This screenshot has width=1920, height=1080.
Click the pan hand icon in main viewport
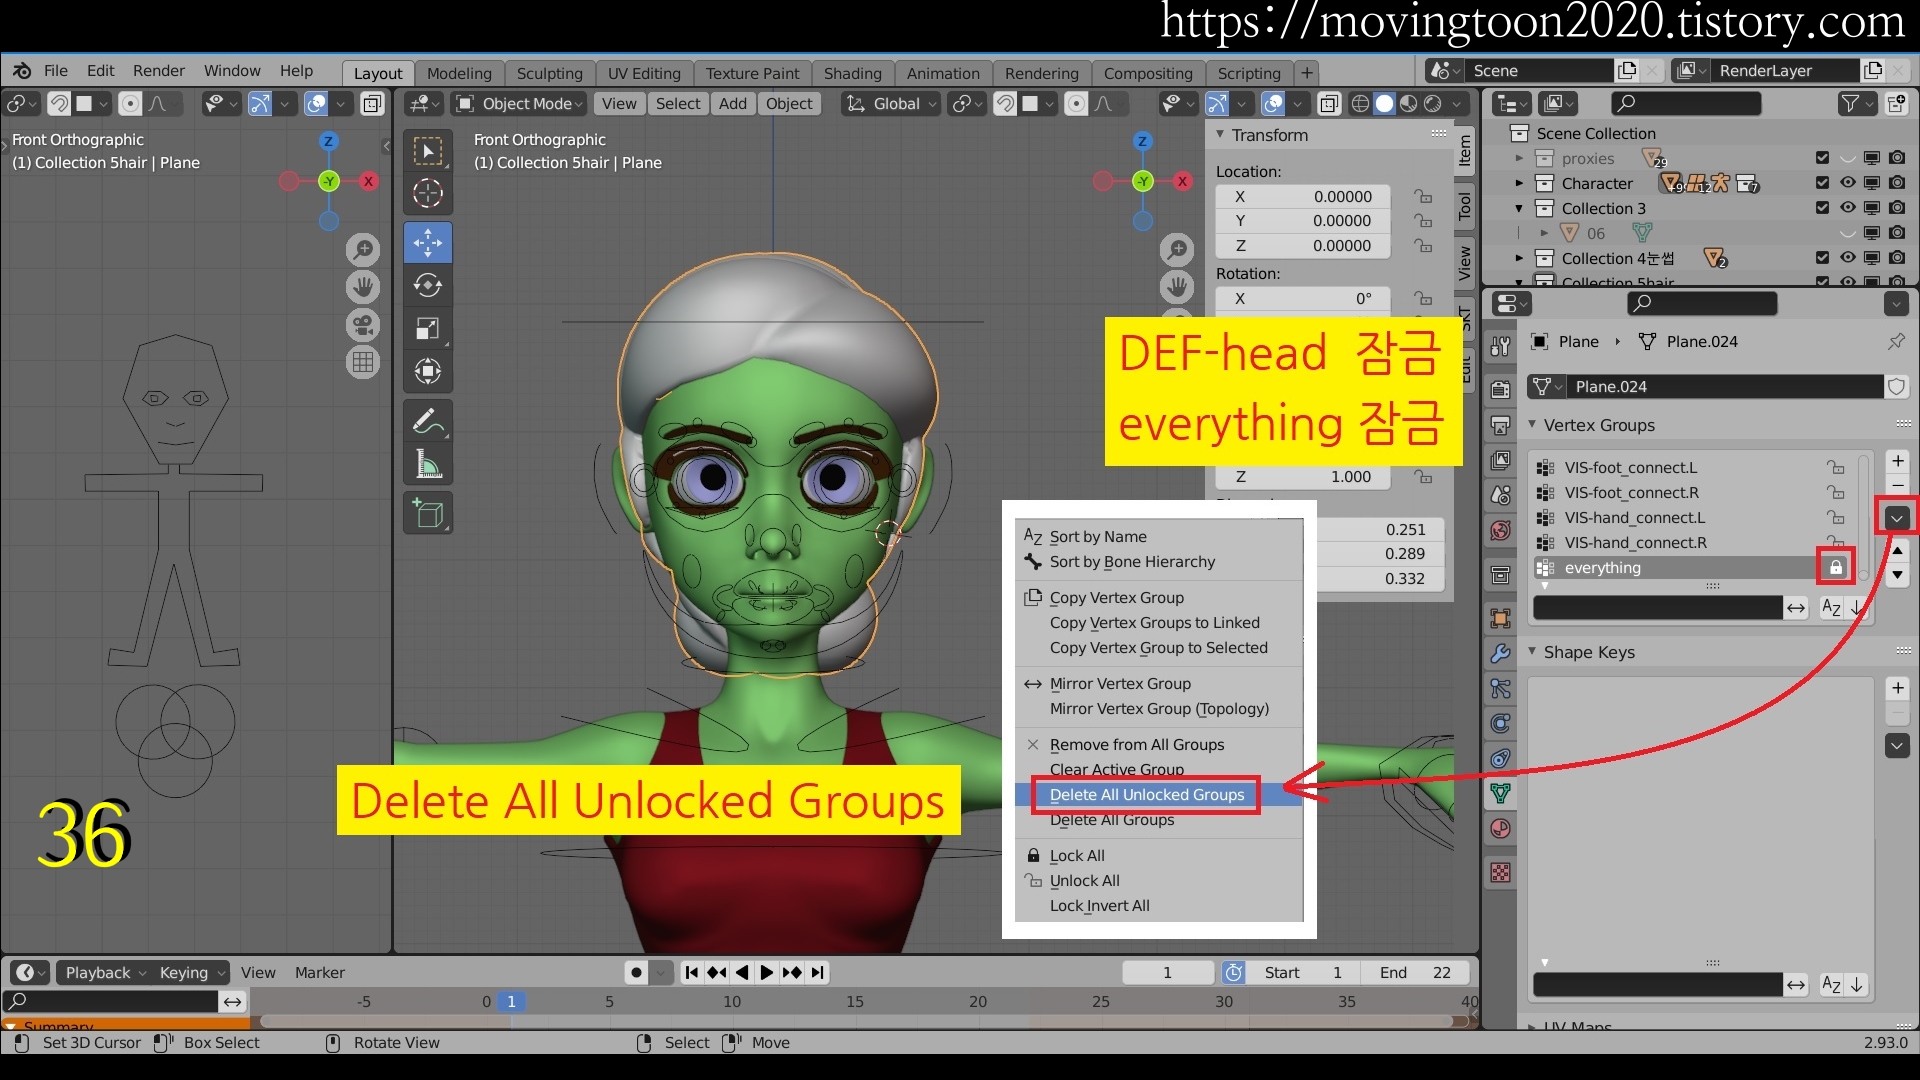(1178, 287)
